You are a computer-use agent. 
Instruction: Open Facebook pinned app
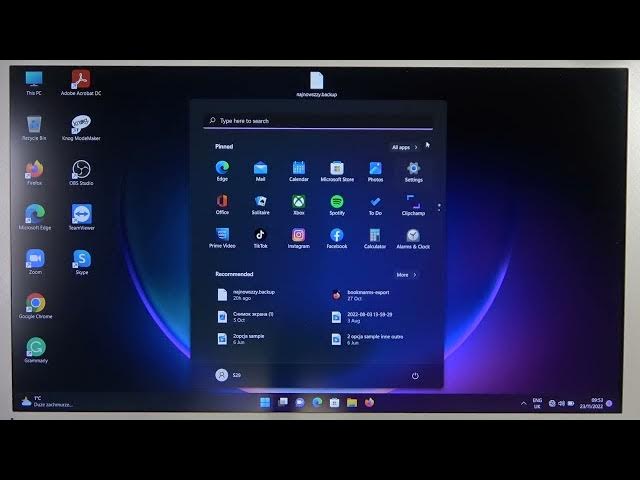337,238
